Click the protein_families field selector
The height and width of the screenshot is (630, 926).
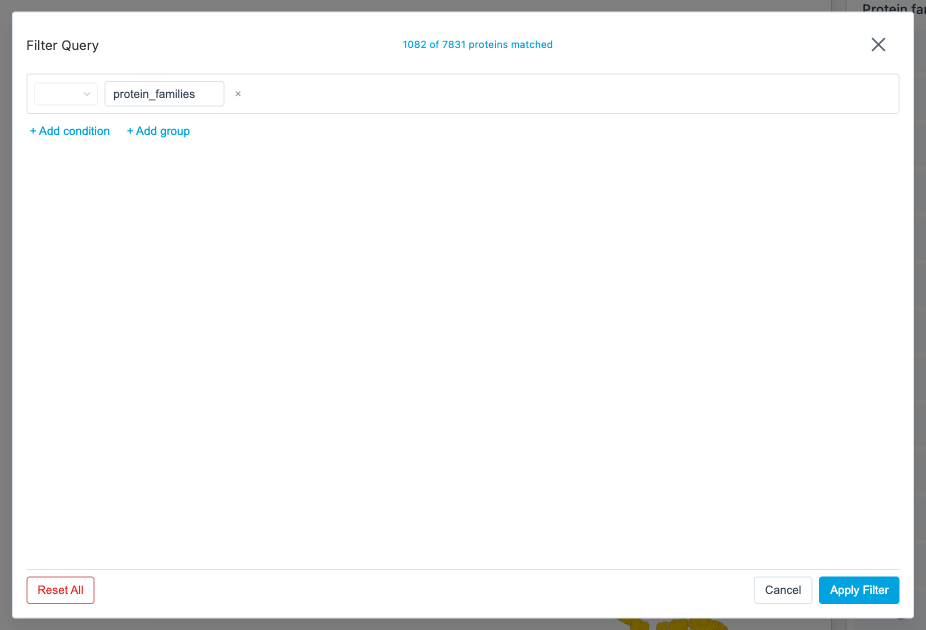164,94
